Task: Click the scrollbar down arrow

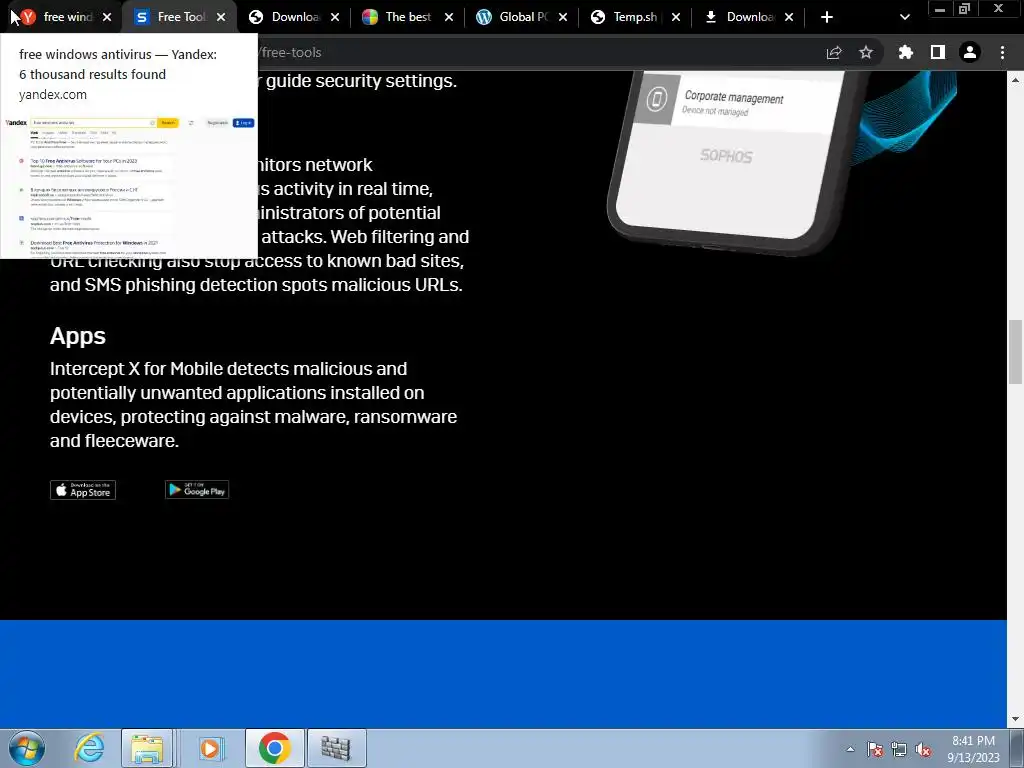Action: (x=1015, y=719)
